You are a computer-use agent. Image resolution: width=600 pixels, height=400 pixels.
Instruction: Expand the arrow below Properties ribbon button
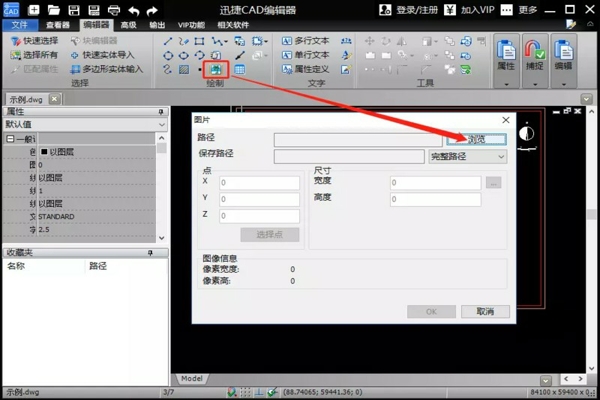506,84
